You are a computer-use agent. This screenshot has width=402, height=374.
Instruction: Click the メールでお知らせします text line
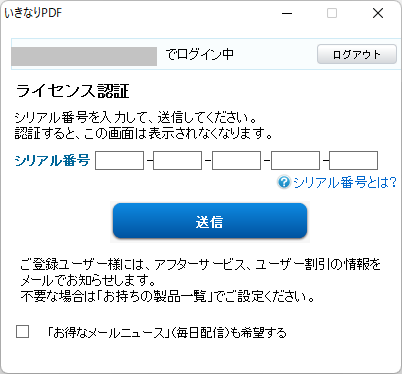[x=88, y=280]
